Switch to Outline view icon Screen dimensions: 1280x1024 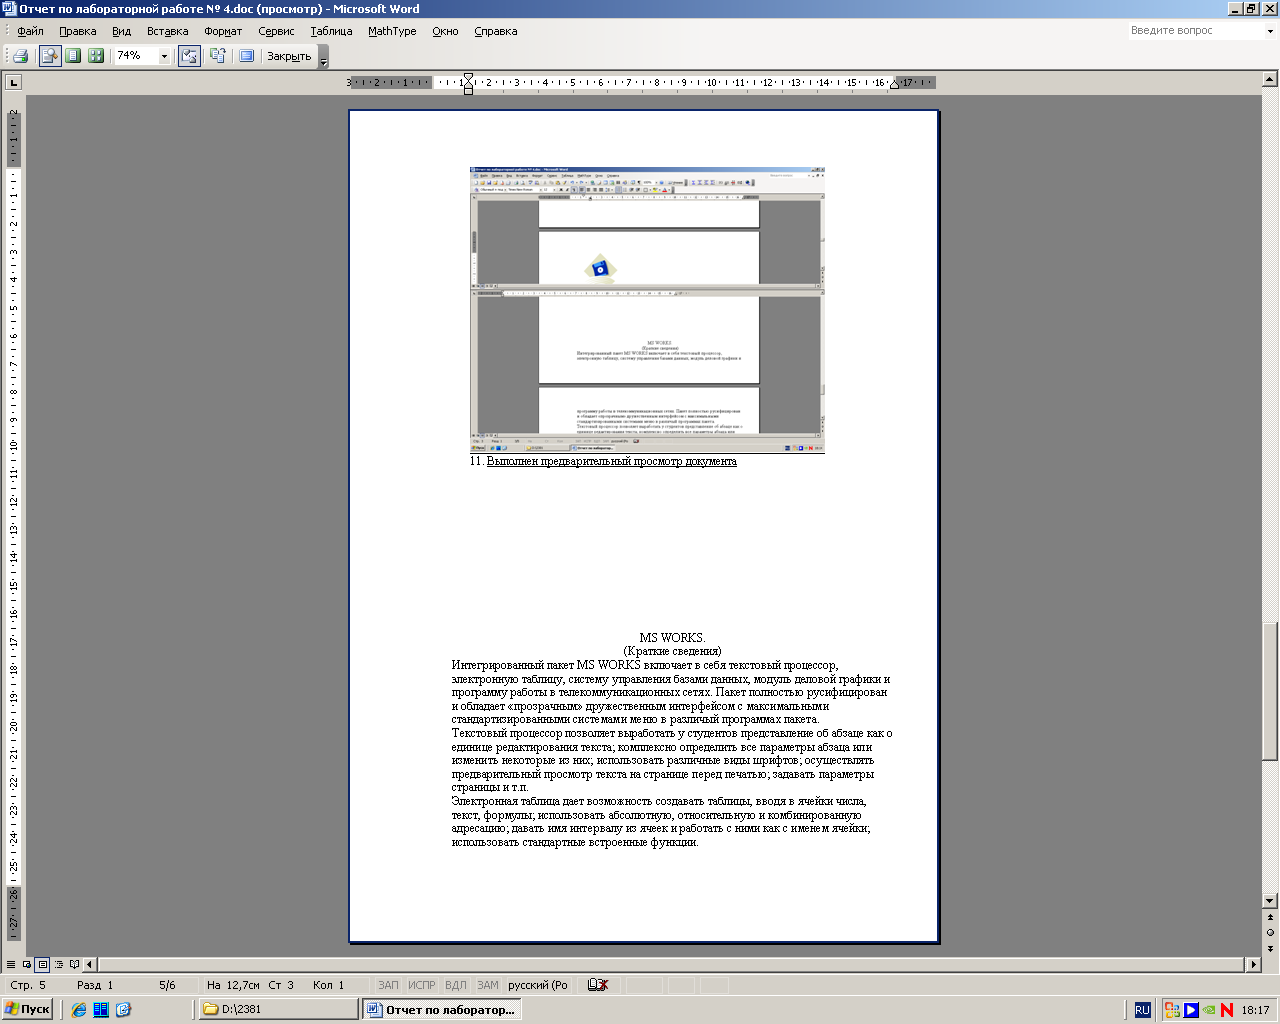[x=59, y=965]
